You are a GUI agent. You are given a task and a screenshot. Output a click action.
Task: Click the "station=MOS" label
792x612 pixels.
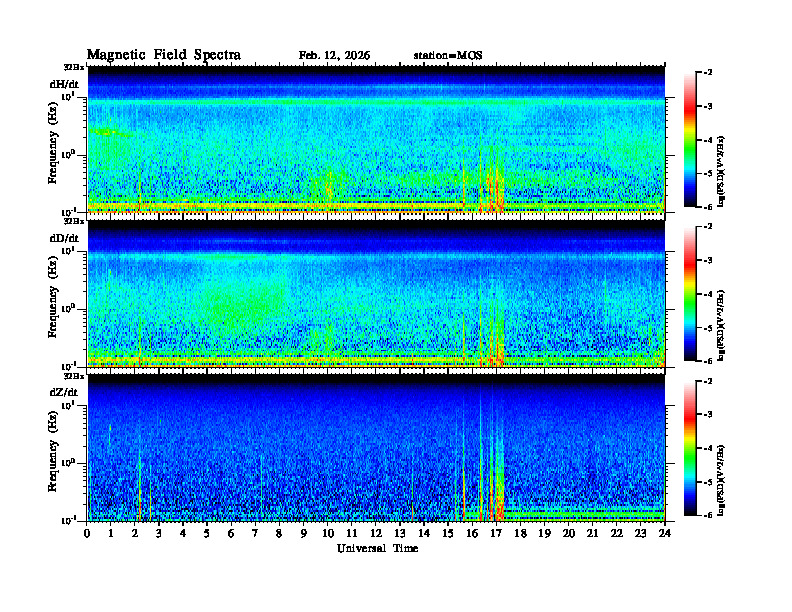448,55
